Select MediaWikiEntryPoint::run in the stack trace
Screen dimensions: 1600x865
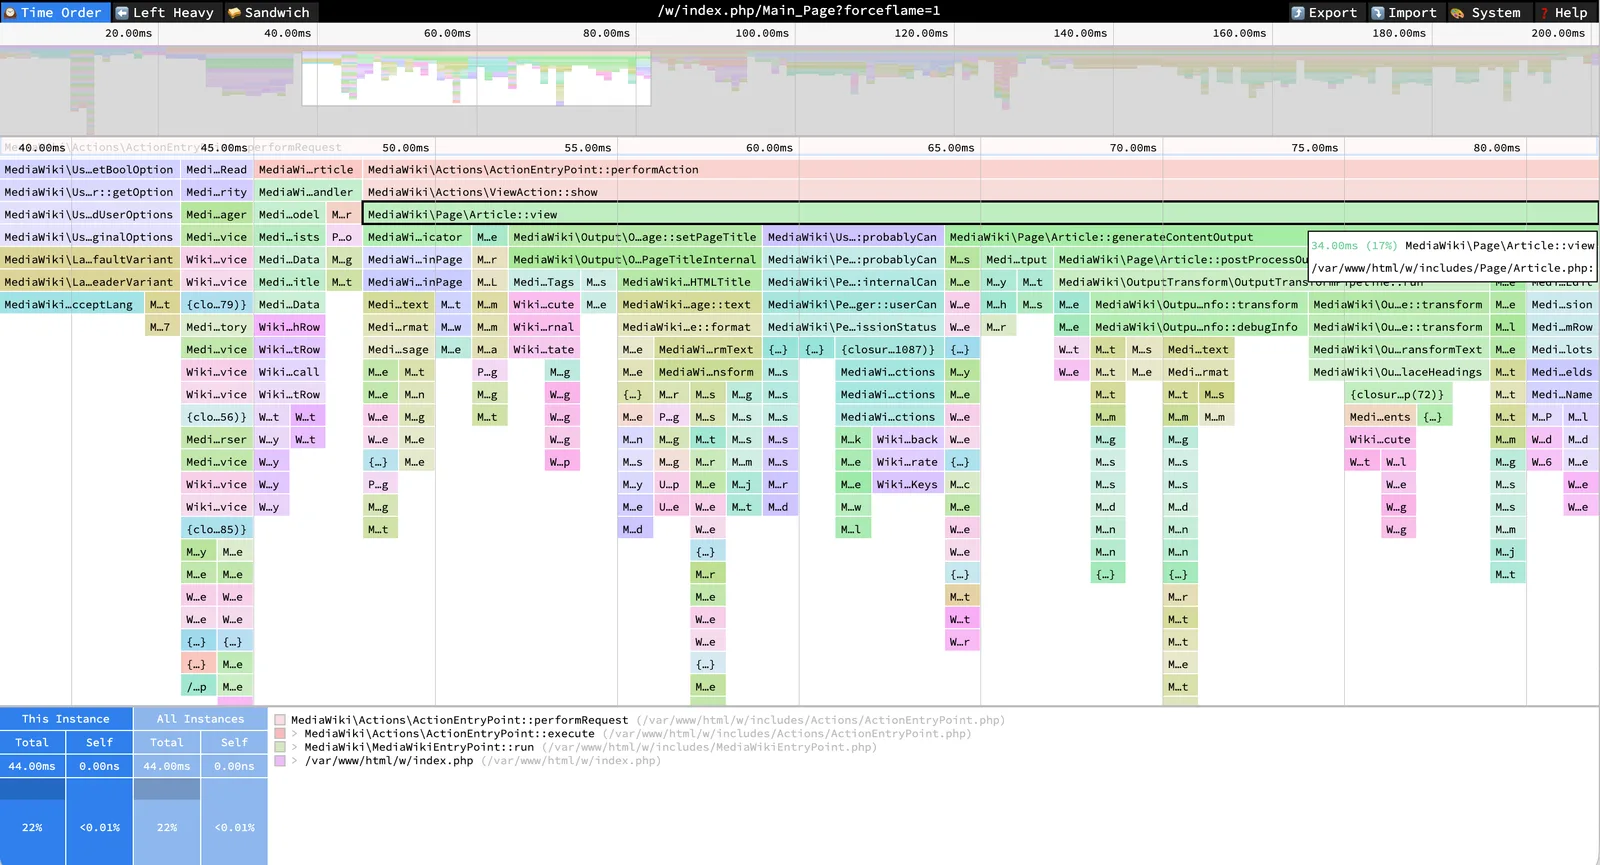click(419, 747)
